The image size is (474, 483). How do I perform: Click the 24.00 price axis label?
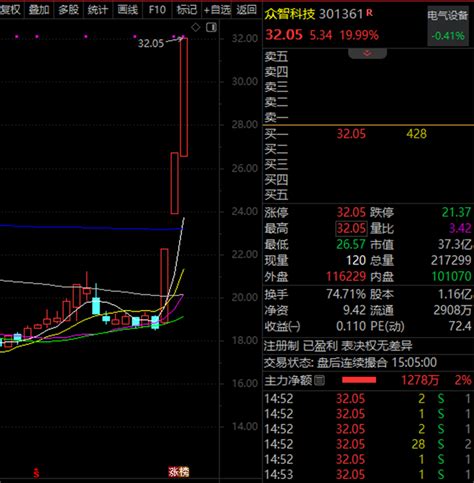(x=245, y=211)
